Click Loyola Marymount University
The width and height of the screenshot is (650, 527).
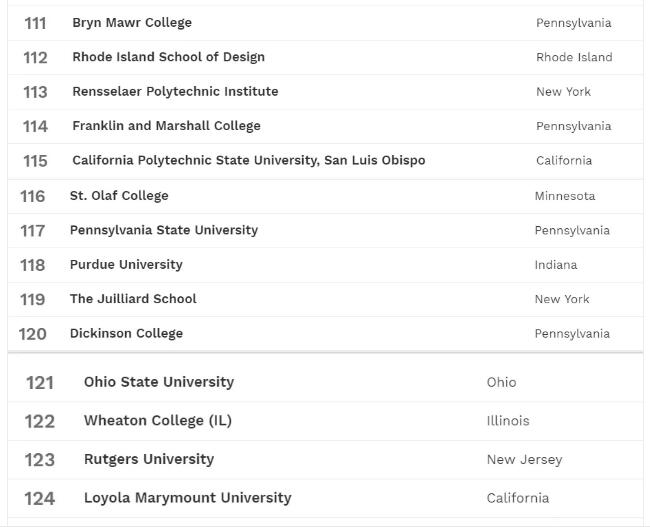pos(188,498)
